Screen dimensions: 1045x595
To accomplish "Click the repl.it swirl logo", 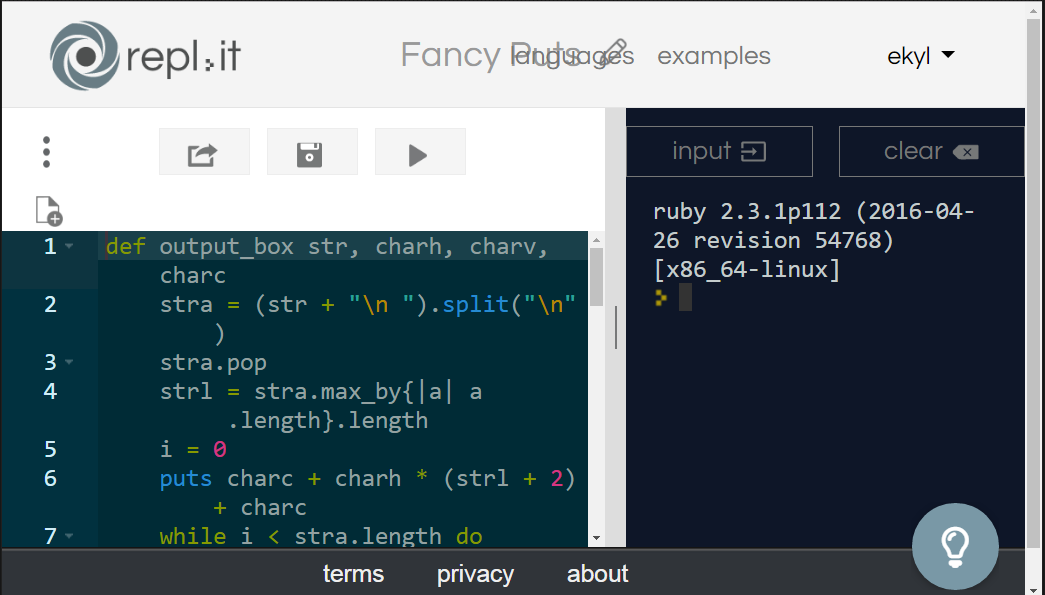I will (x=85, y=56).
